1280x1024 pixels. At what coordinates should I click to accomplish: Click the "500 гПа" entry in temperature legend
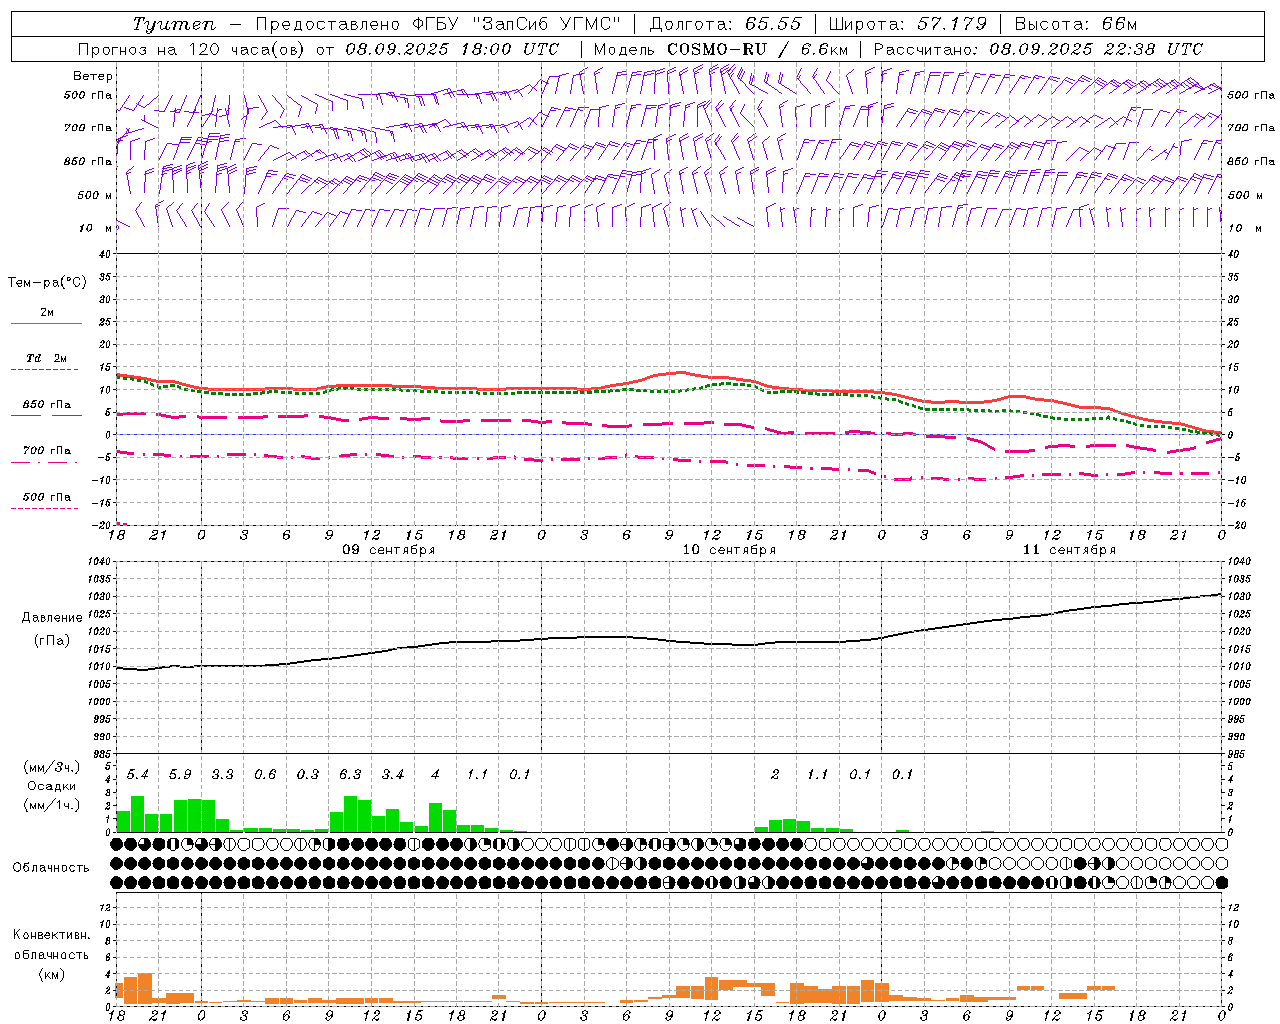[x=47, y=497]
